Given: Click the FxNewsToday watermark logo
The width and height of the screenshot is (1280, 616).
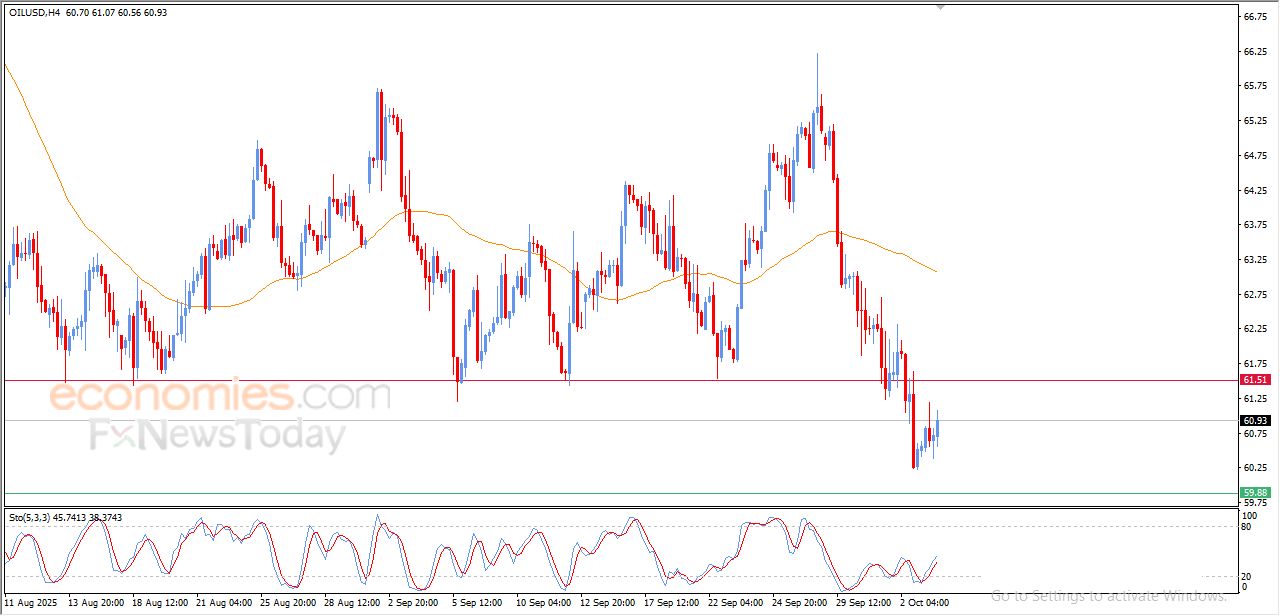Looking at the screenshot, I should tap(217, 436).
